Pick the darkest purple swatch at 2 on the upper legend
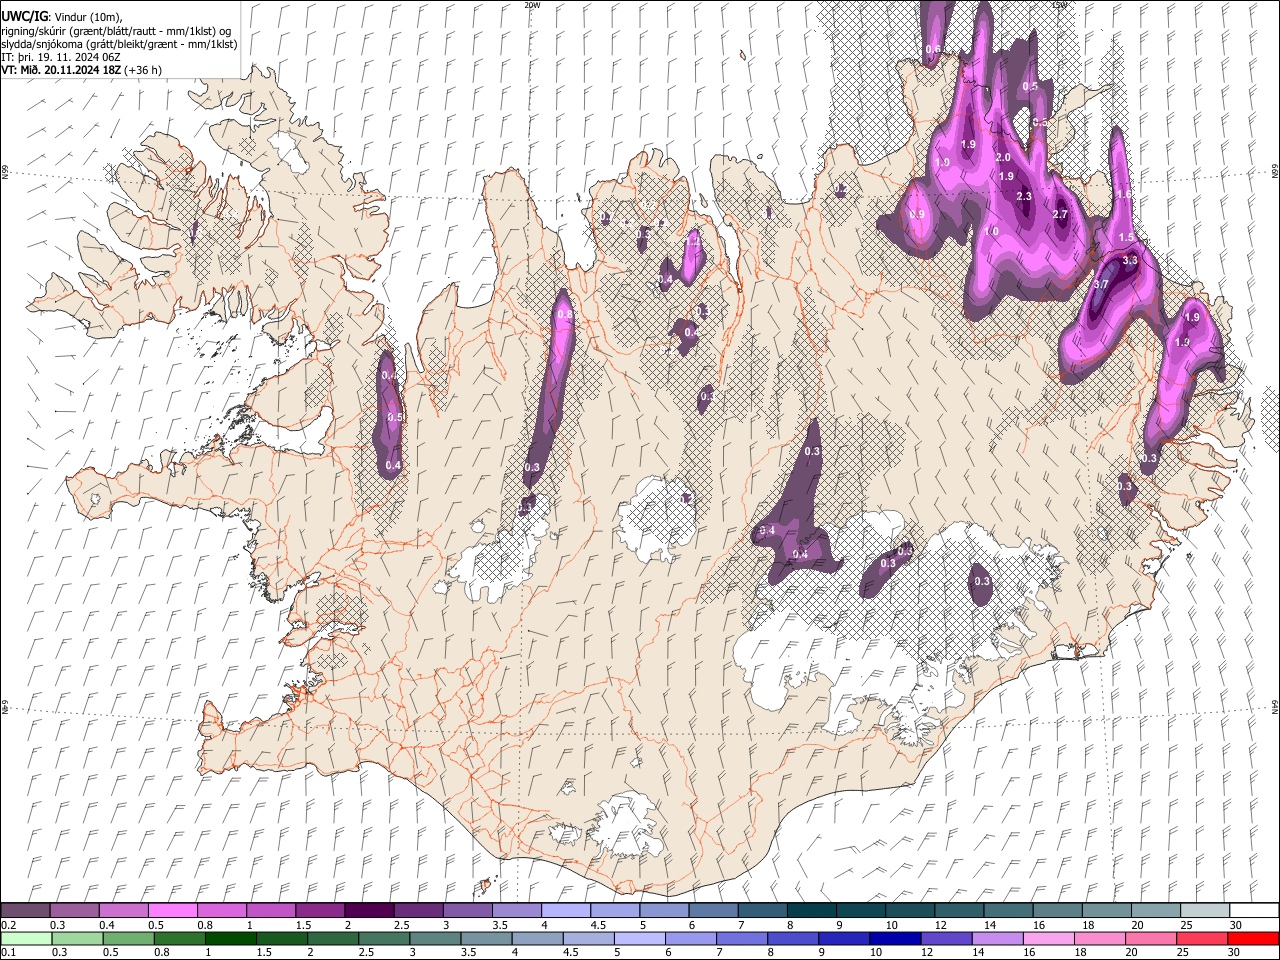The image size is (1280, 960). point(368,910)
